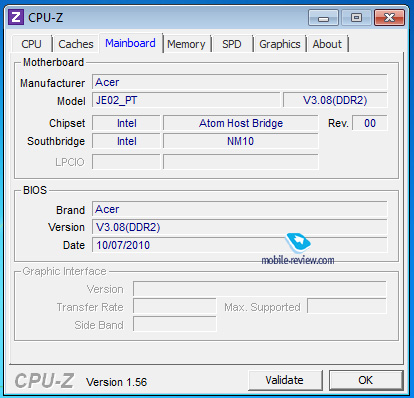Switch to the CPU tab
The image size is (414, 398).
32,44
